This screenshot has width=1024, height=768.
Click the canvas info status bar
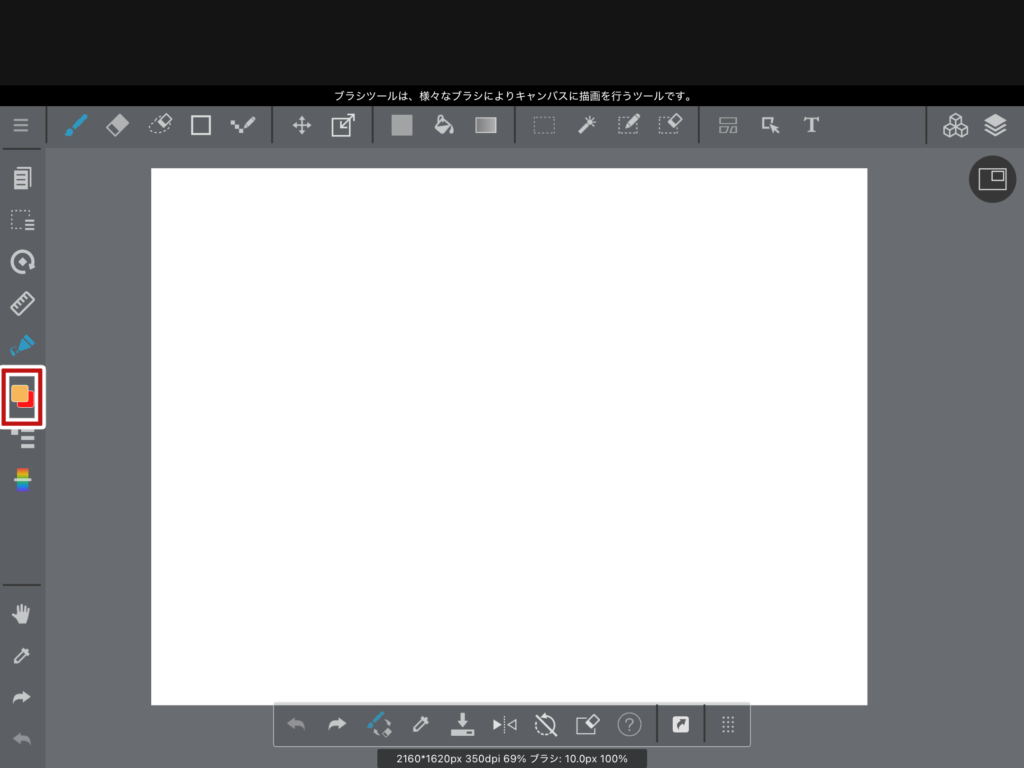(x=512, y=759)
